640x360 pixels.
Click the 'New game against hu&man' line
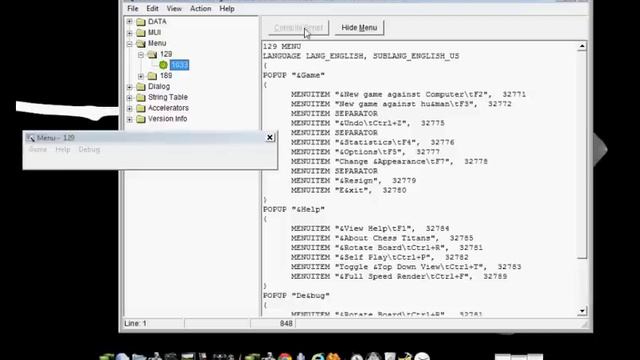401,104
